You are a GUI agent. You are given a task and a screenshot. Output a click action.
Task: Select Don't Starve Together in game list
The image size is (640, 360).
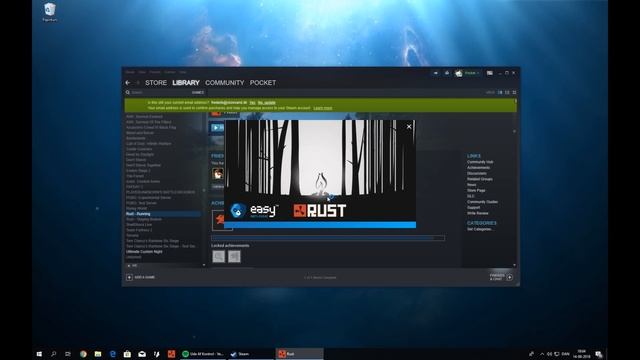pyautogui.click(x=143, y=165)
